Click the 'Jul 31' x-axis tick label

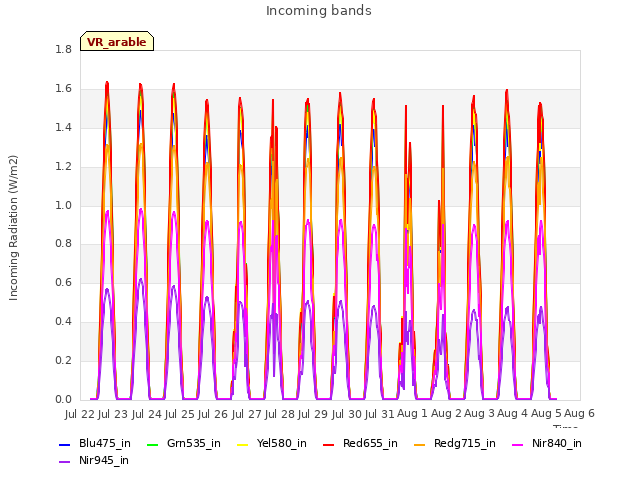point(379,414)
